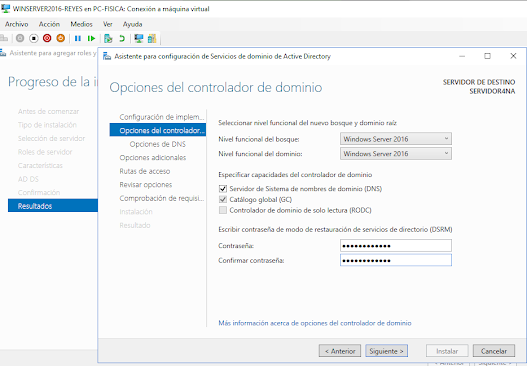Go to Revisar opciones step

click(146, 185)
